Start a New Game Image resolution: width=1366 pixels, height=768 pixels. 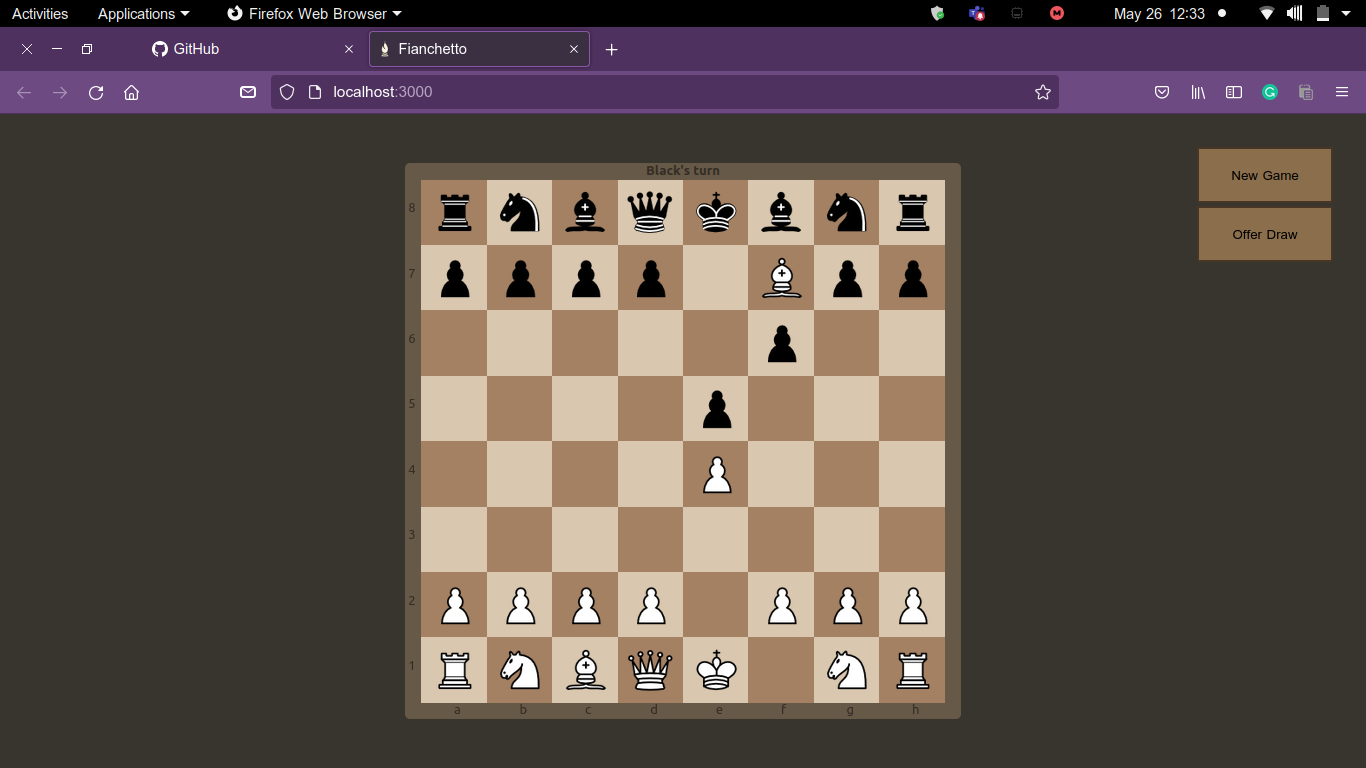(1265, 175)
